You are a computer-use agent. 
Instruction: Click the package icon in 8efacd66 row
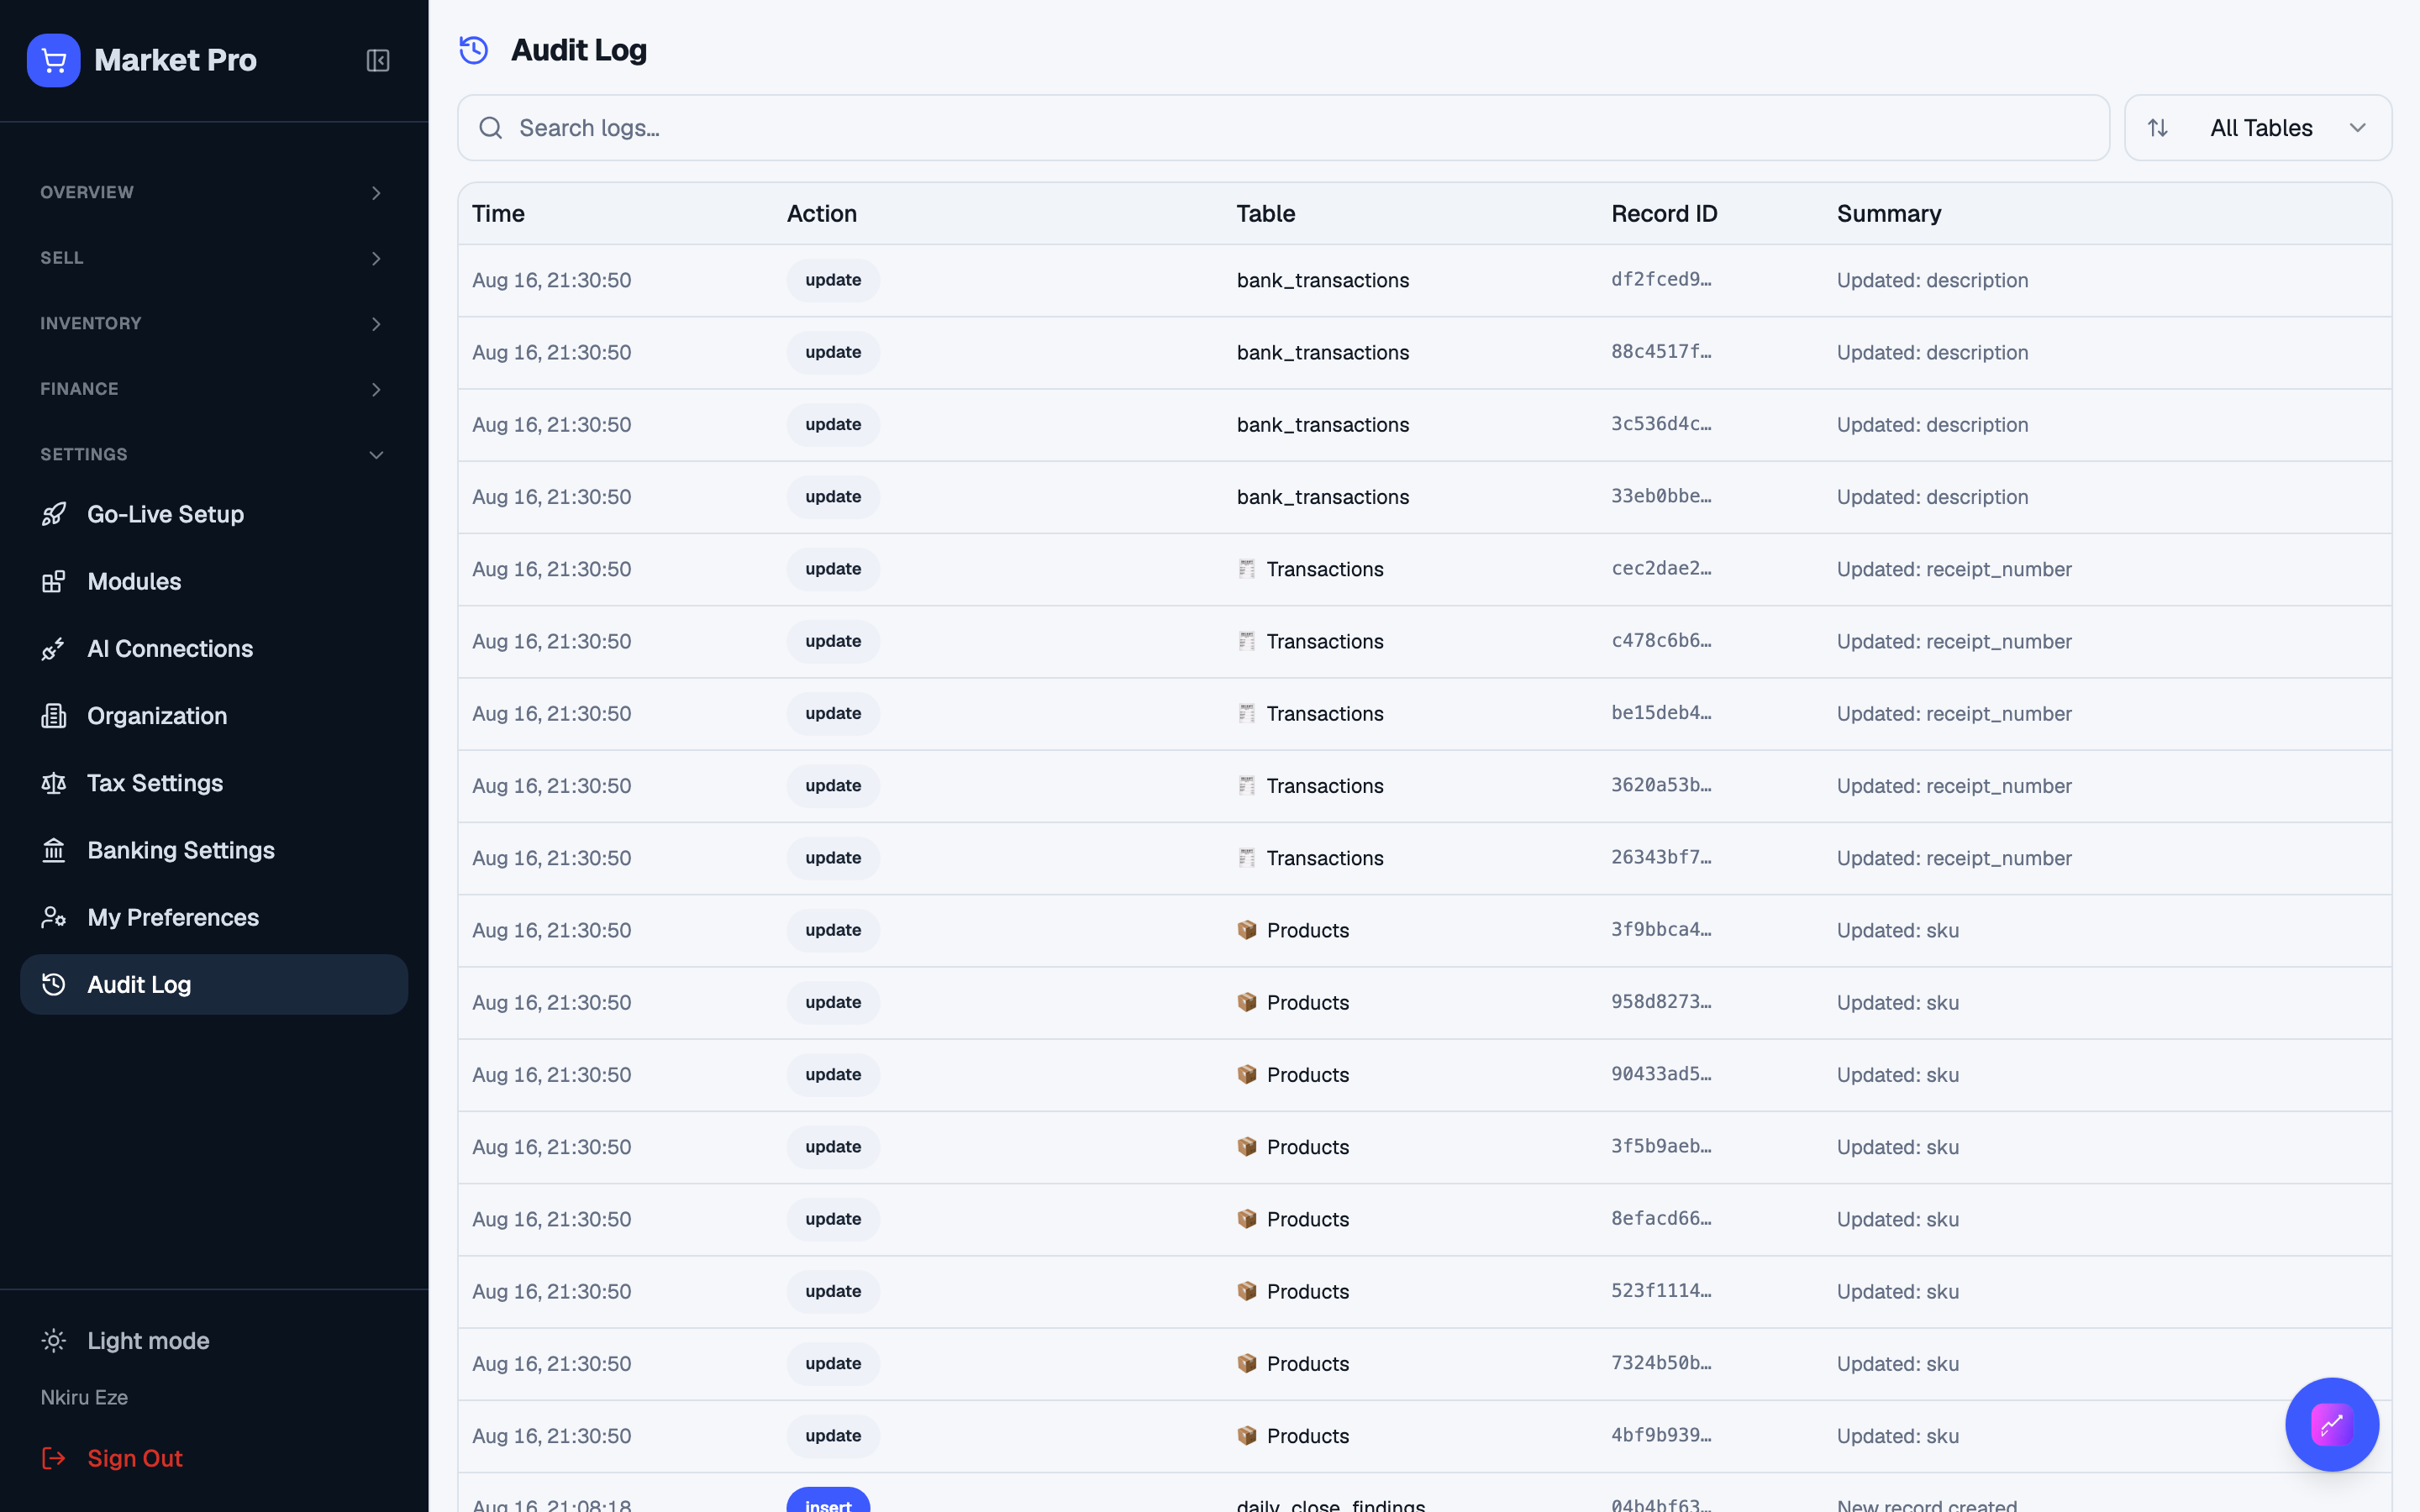click(x=1247, y=1219)
